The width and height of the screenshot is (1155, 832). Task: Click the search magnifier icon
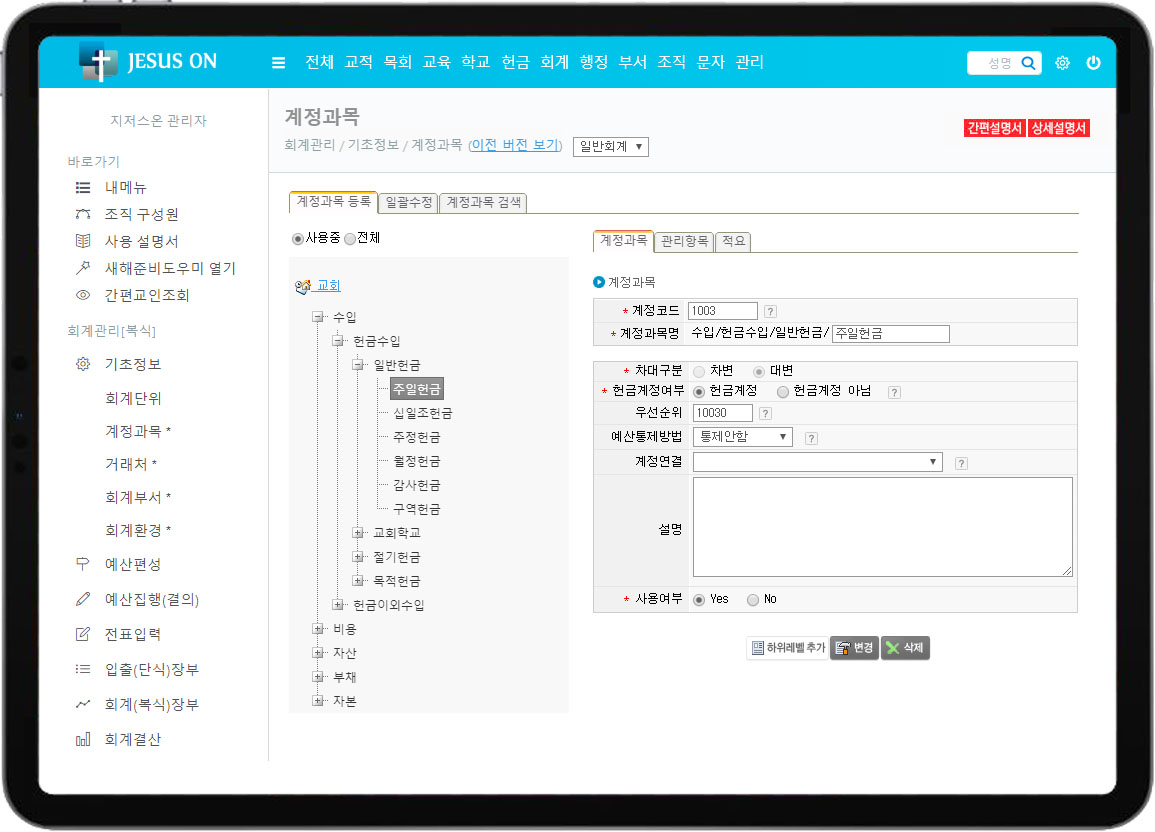point(1028,63)
